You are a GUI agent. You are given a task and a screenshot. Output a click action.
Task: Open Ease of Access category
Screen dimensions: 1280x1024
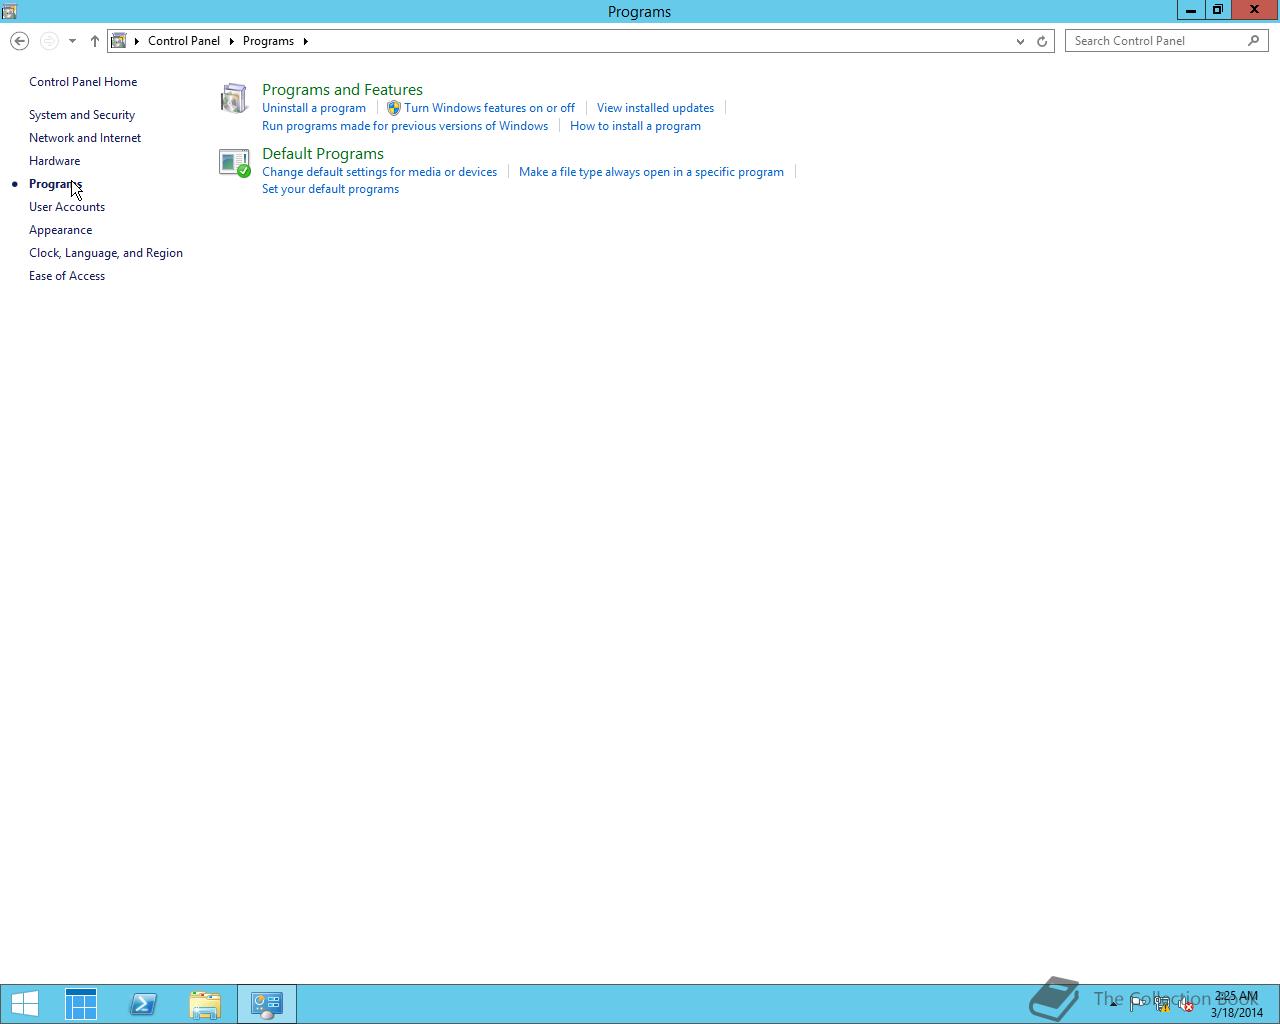pos(67,276)
